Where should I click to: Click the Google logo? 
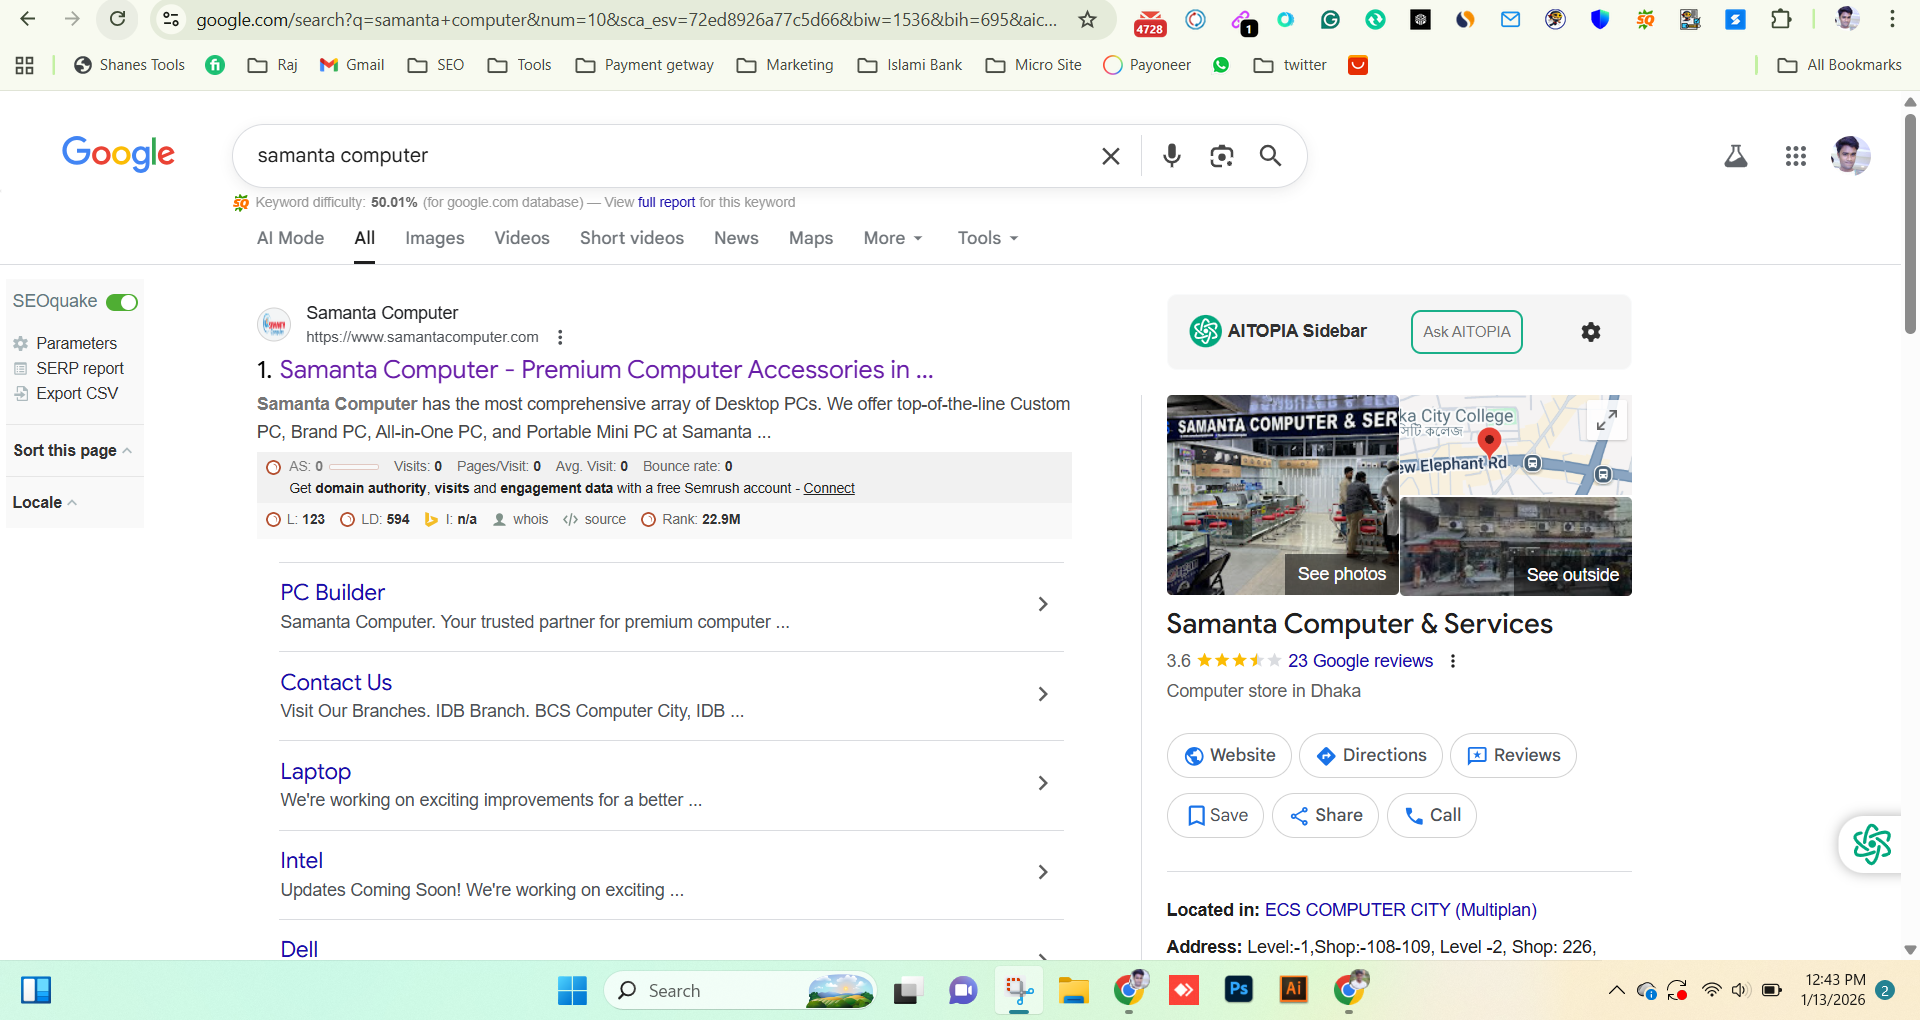[x=118, y=153]
